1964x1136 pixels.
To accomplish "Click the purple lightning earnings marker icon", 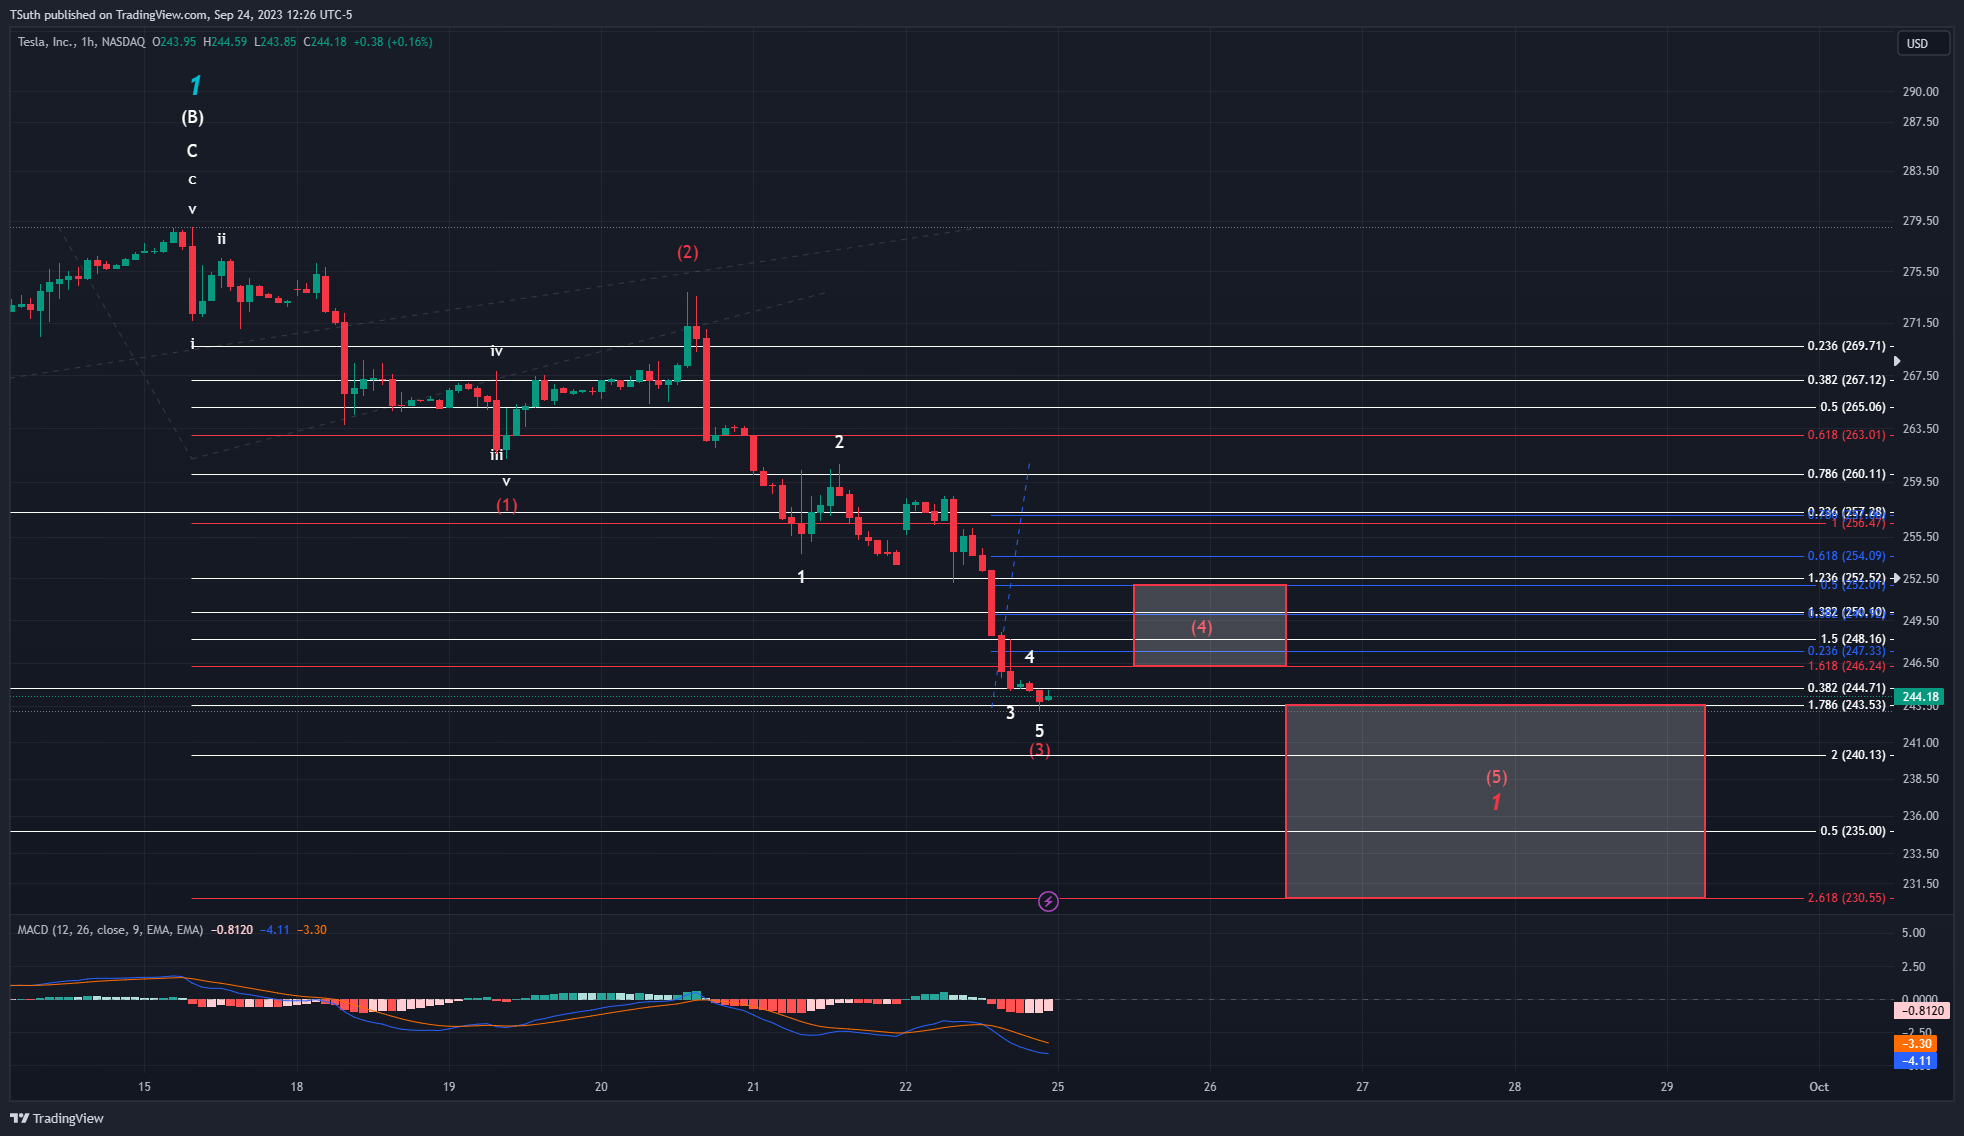I will pos(1048,902).
